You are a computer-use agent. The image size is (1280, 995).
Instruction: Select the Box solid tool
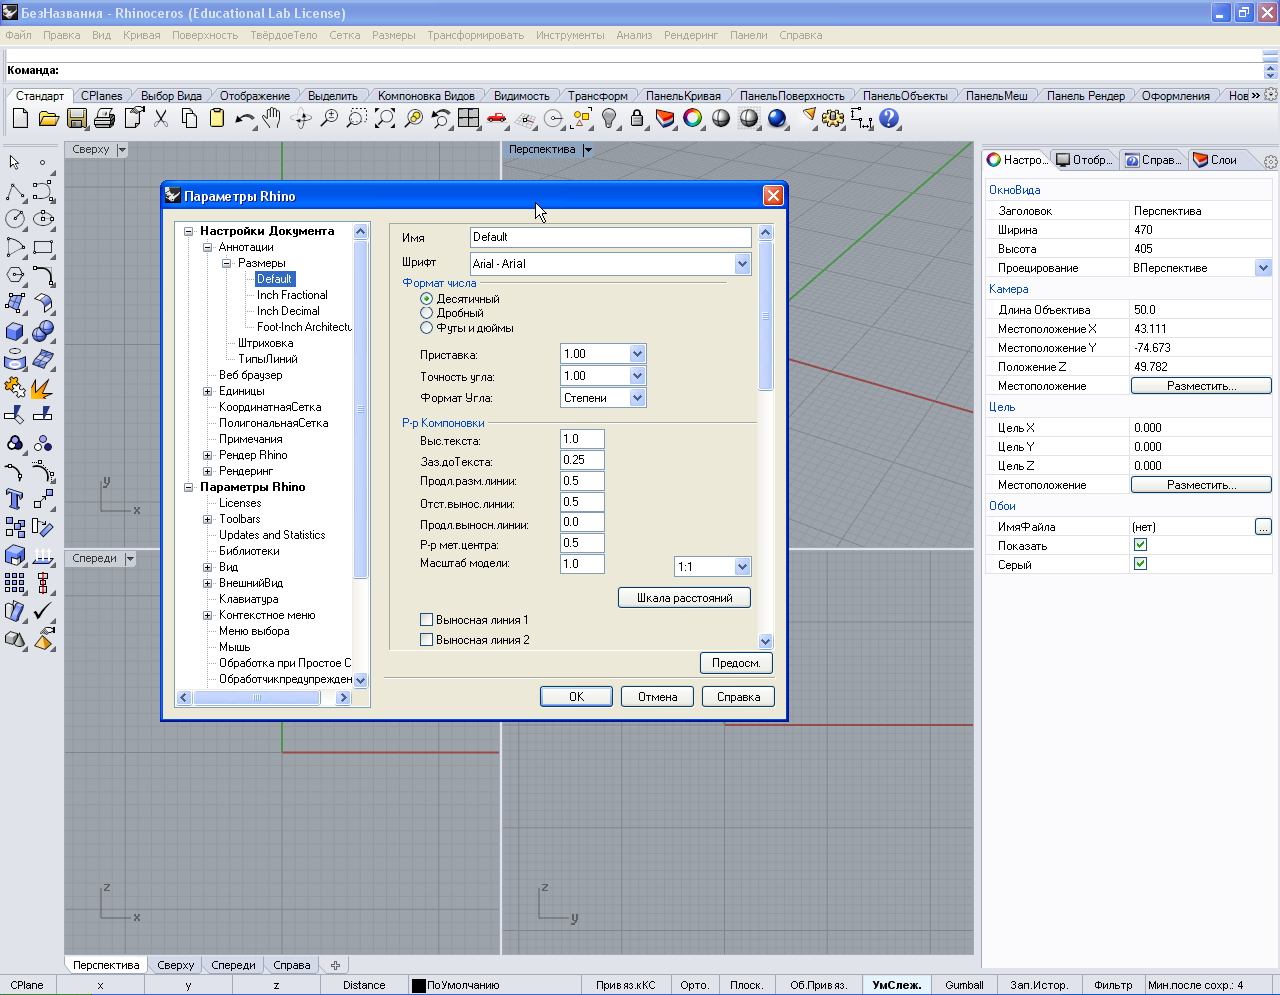(15, 332)
